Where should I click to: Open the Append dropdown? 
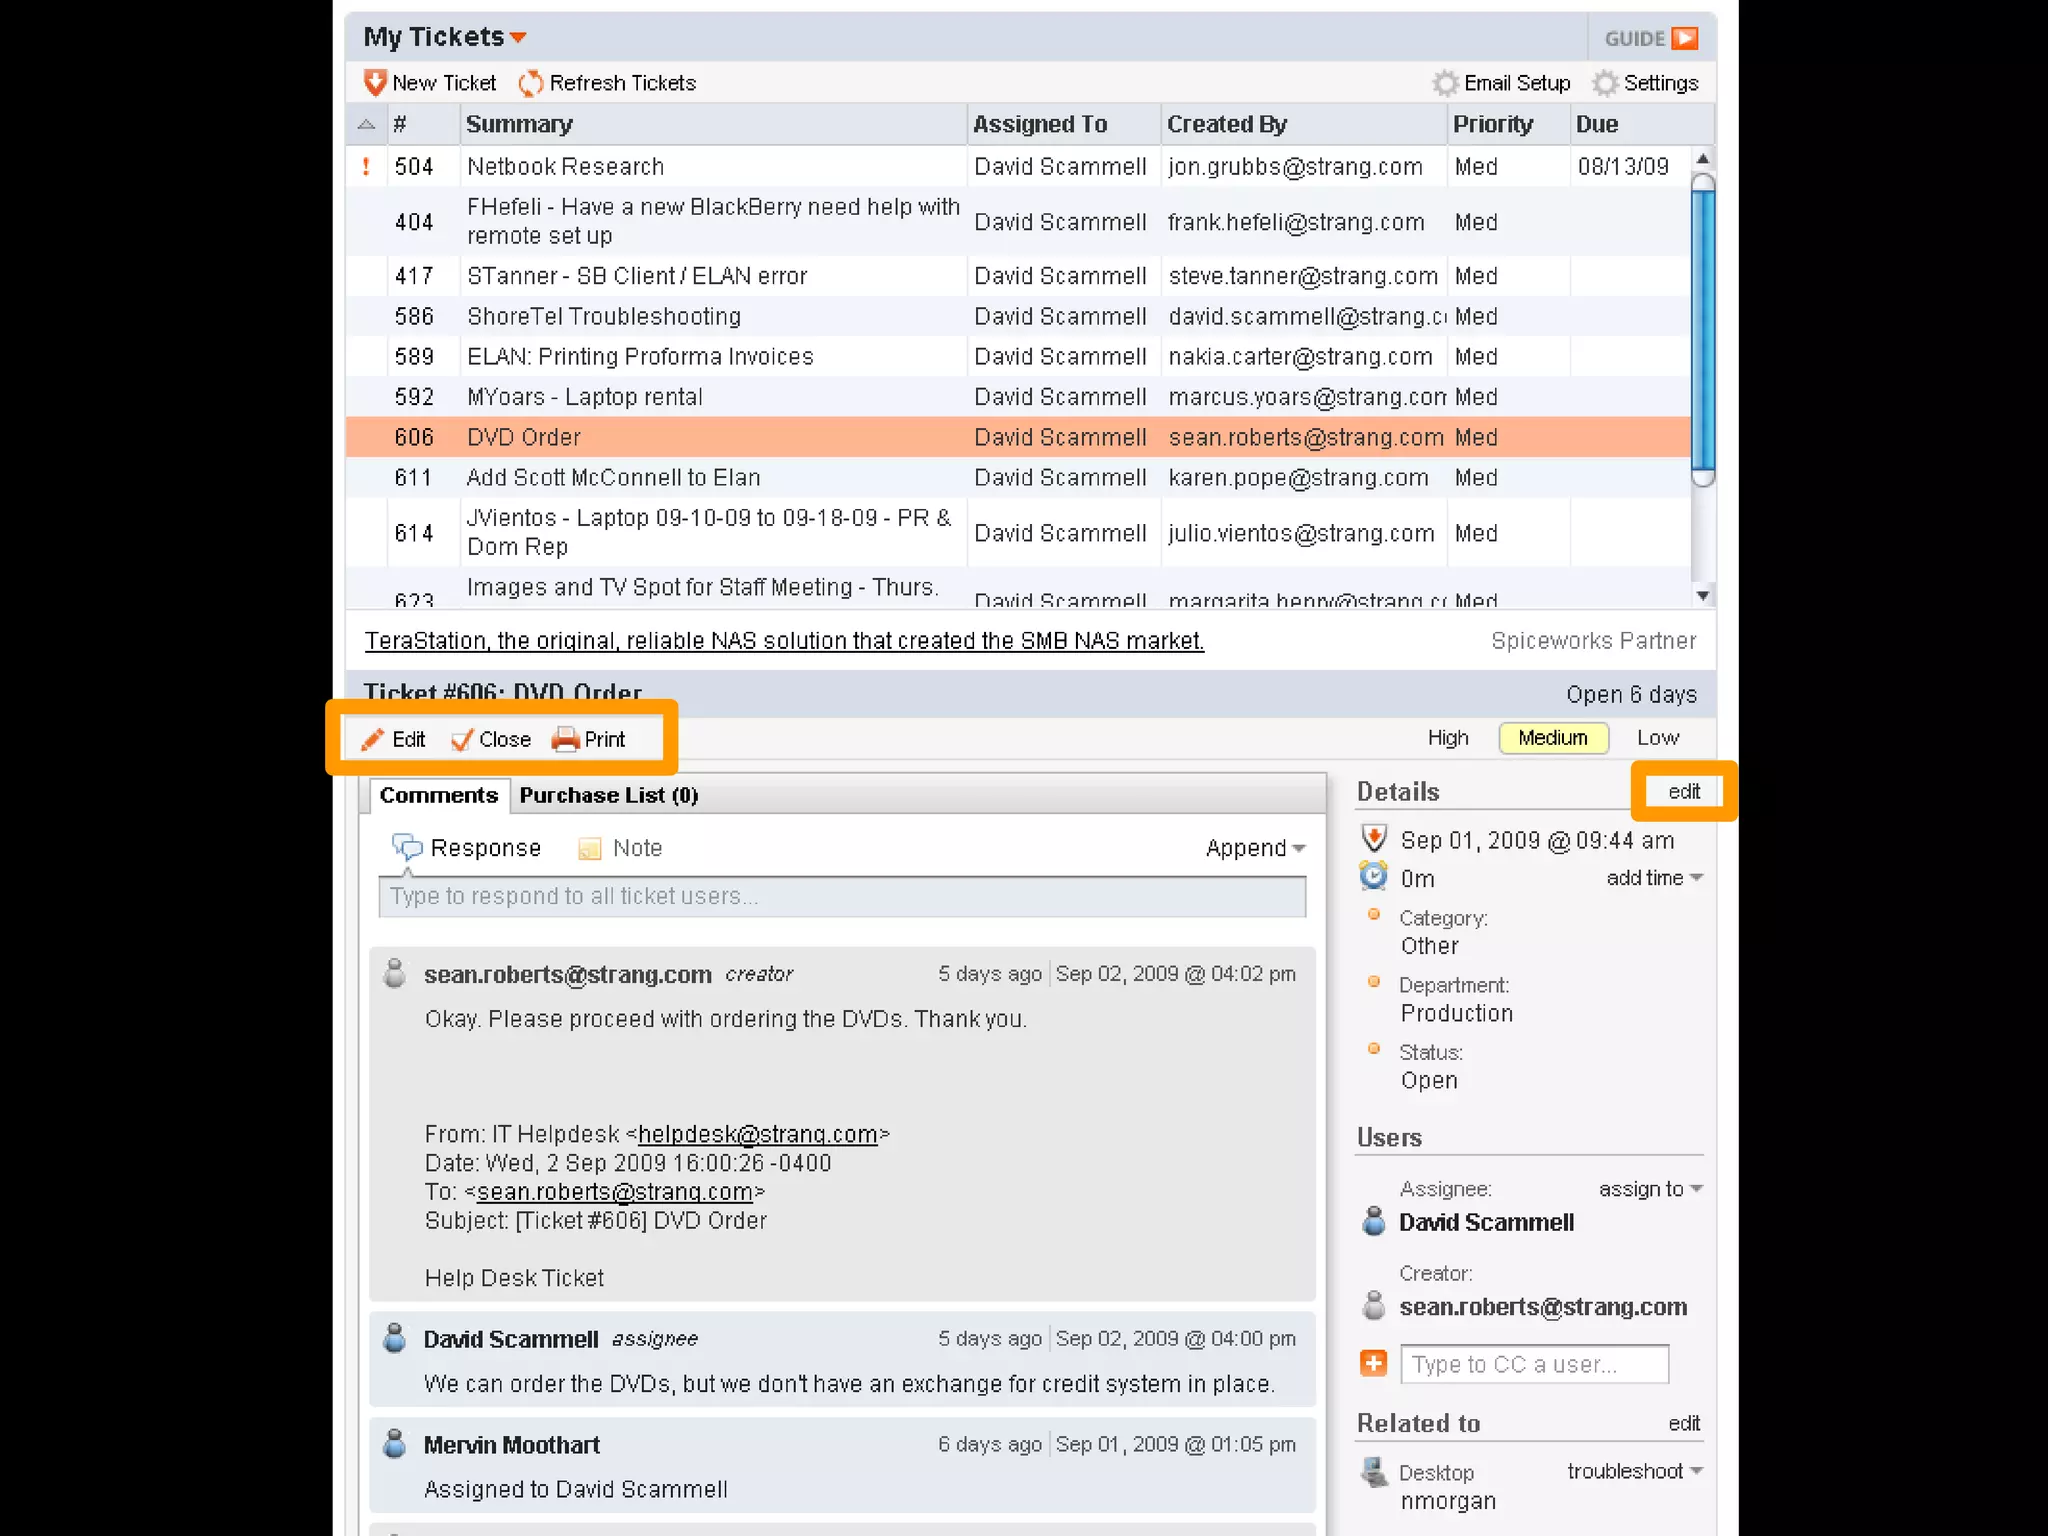tap(1255, 848)
